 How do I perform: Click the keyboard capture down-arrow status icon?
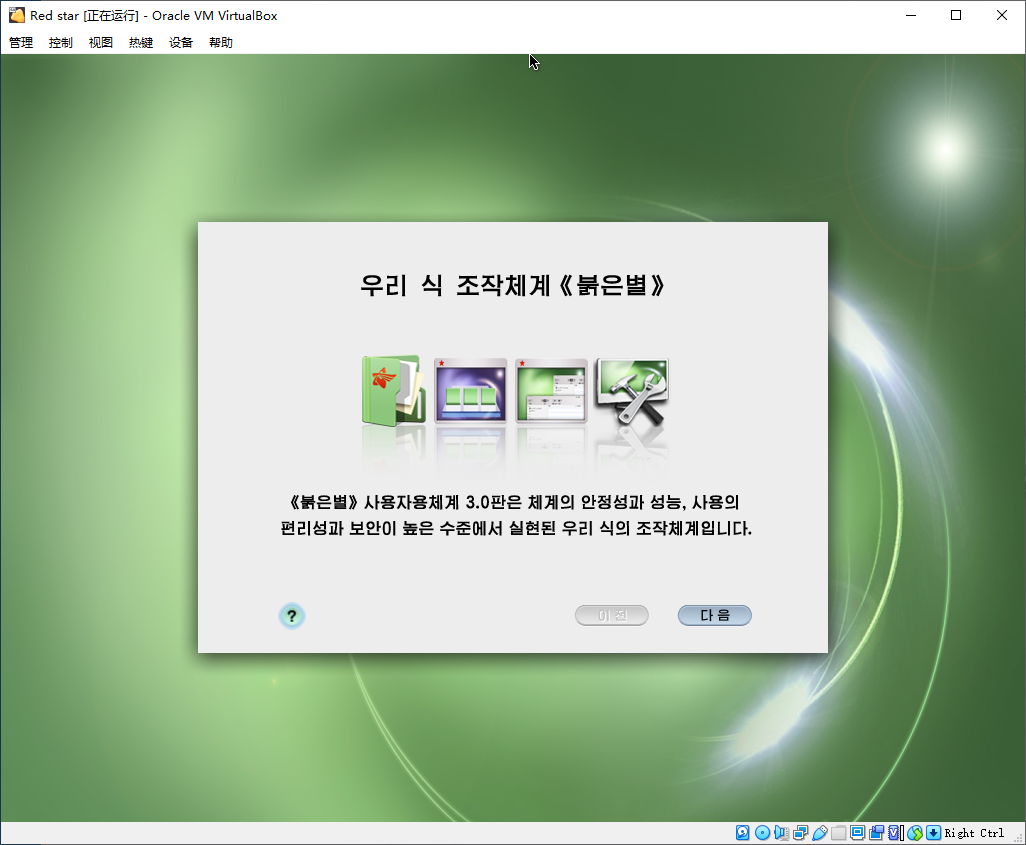(934, 833)
